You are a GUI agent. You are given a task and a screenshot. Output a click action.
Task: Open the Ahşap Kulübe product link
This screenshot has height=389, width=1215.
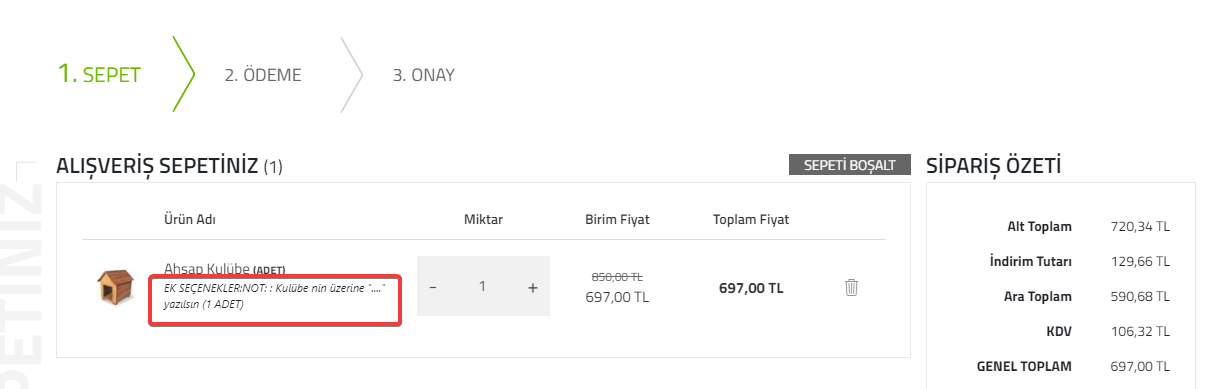(206, 270)
